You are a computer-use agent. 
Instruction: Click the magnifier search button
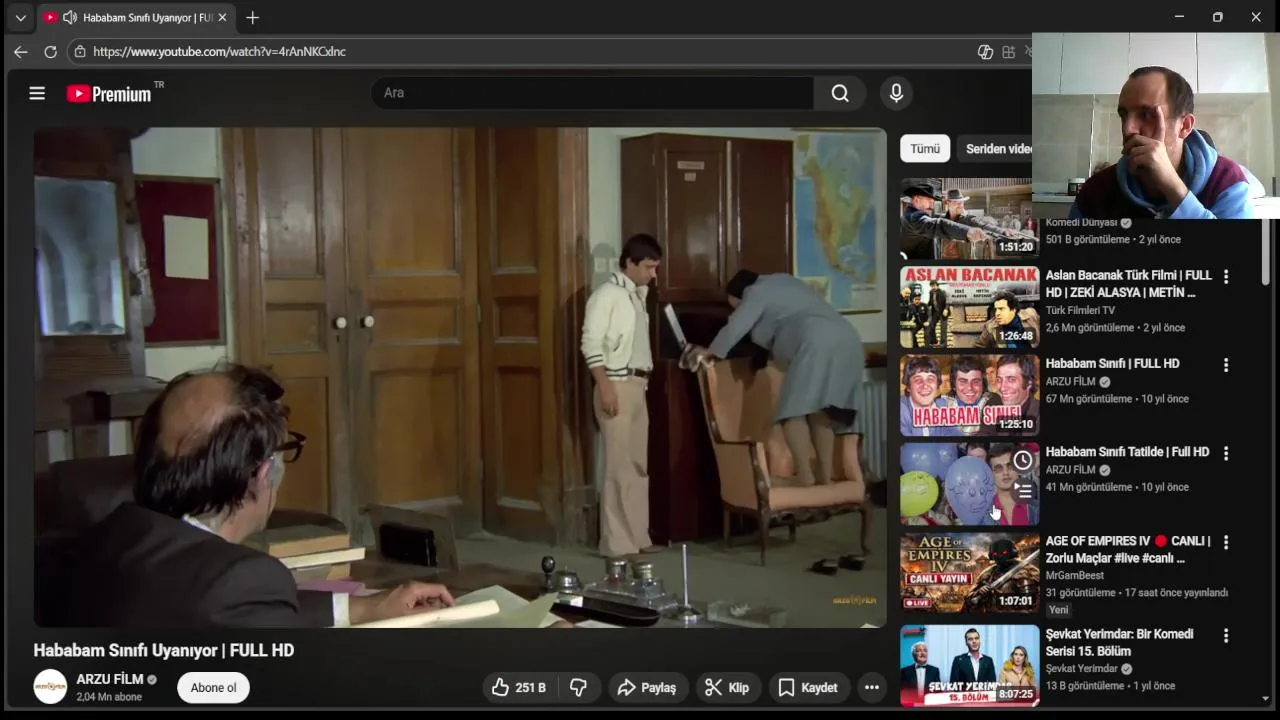pos(840,93)
